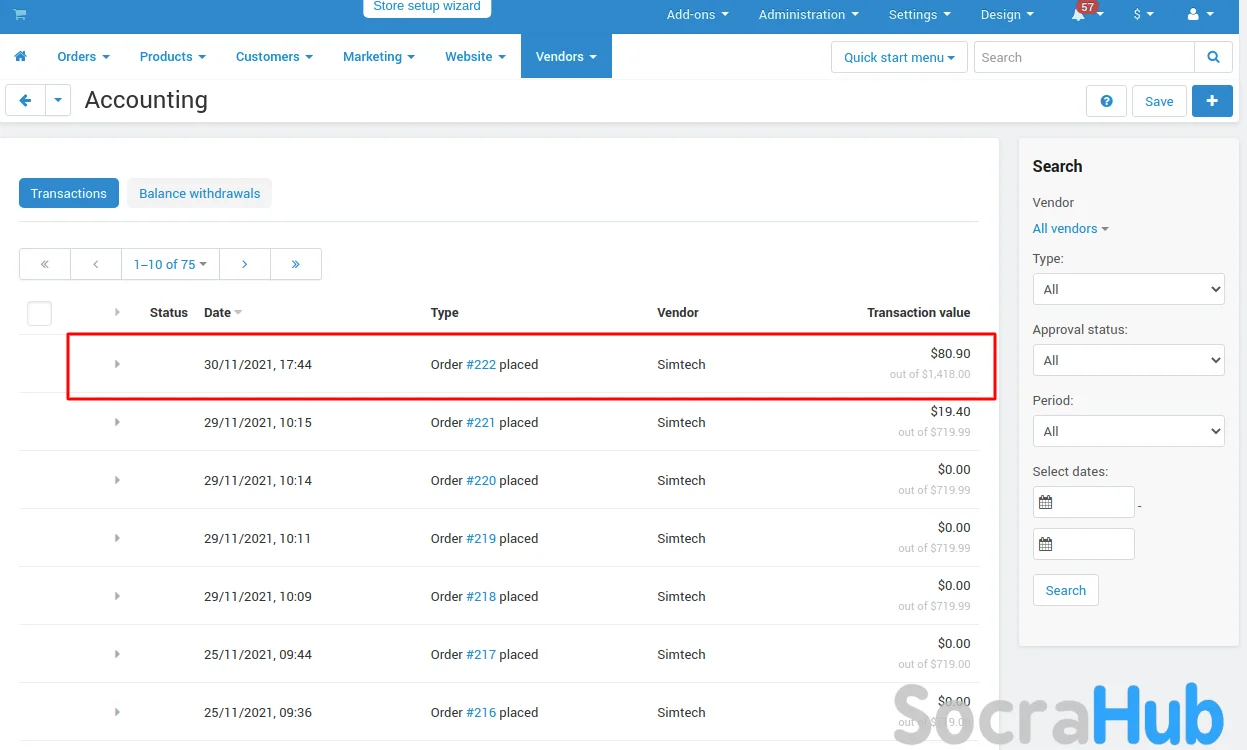Click the first Select dates start field
The height and width of the screenshot is (750, 1247).
(1083, 502)
